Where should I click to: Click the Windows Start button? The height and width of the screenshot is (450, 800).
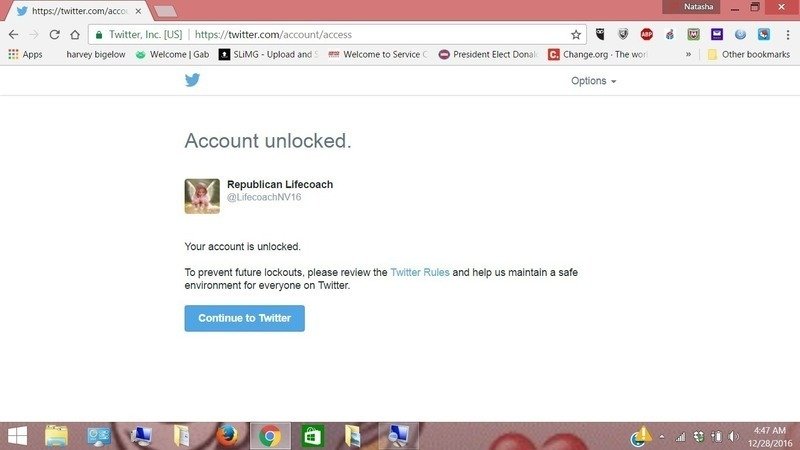click(x=17, y=436)
